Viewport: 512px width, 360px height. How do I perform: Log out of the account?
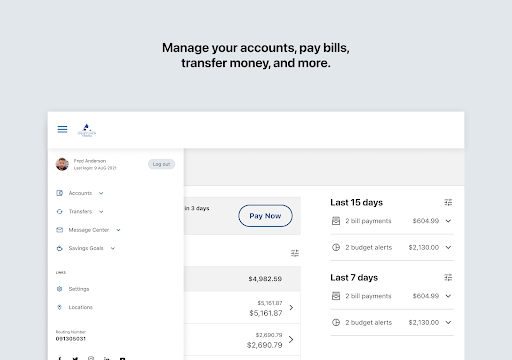coord(161,164)
